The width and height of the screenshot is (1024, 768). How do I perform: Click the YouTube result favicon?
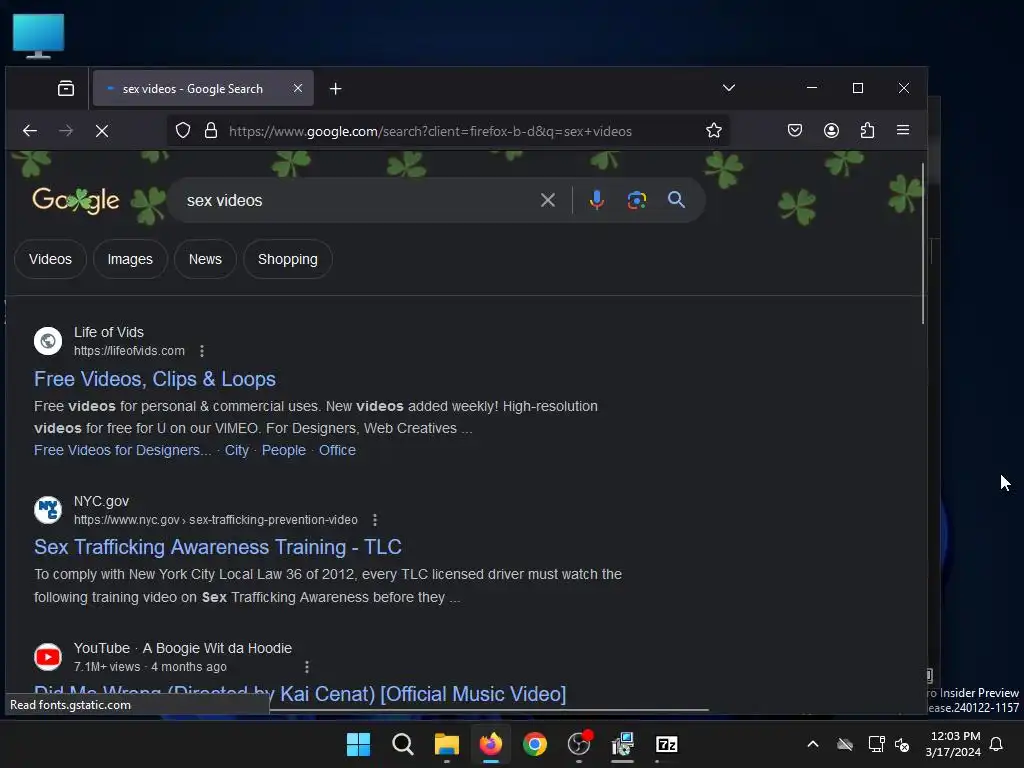click(x=48, y=657)
